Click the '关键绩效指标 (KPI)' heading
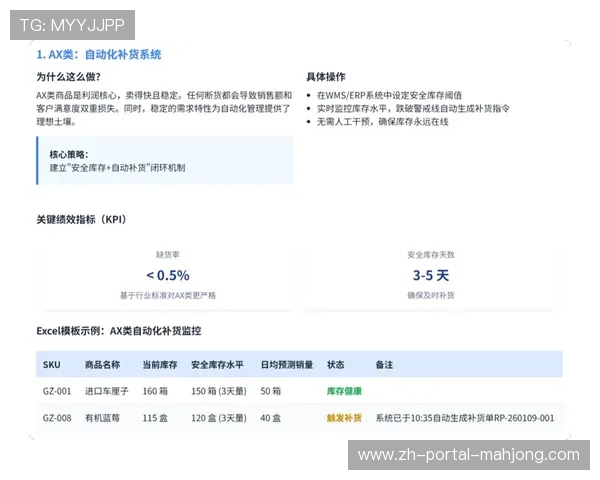This screenshot has height=480, width=600. coord(81,219)
